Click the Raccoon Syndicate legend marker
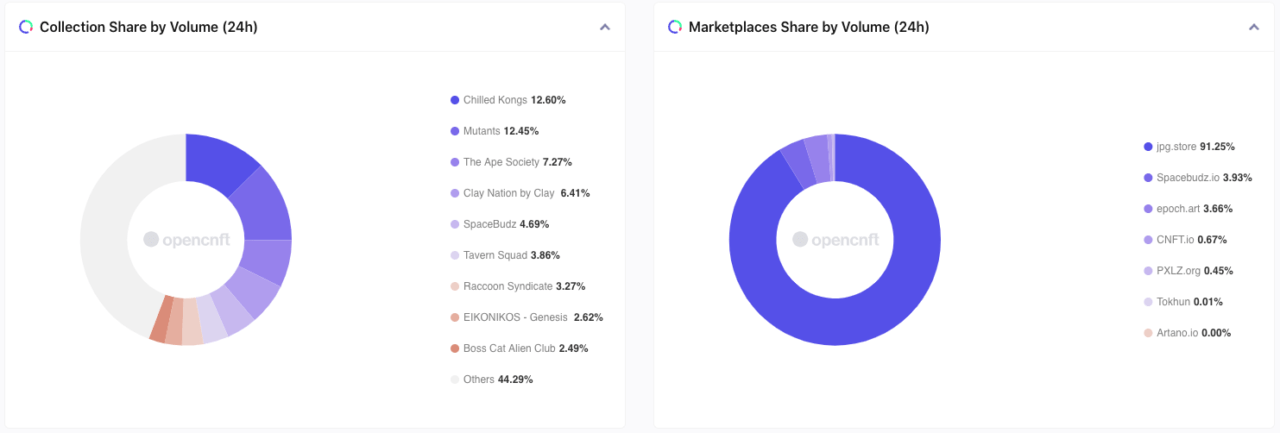This screenshot has width=1280, height=433. tap(455, 286)
